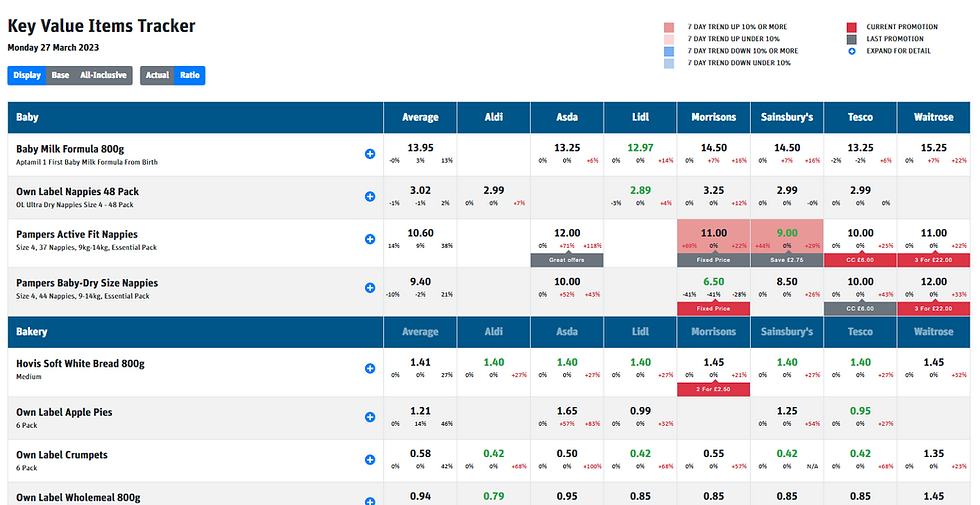Switch to Base pricing view

60,76
